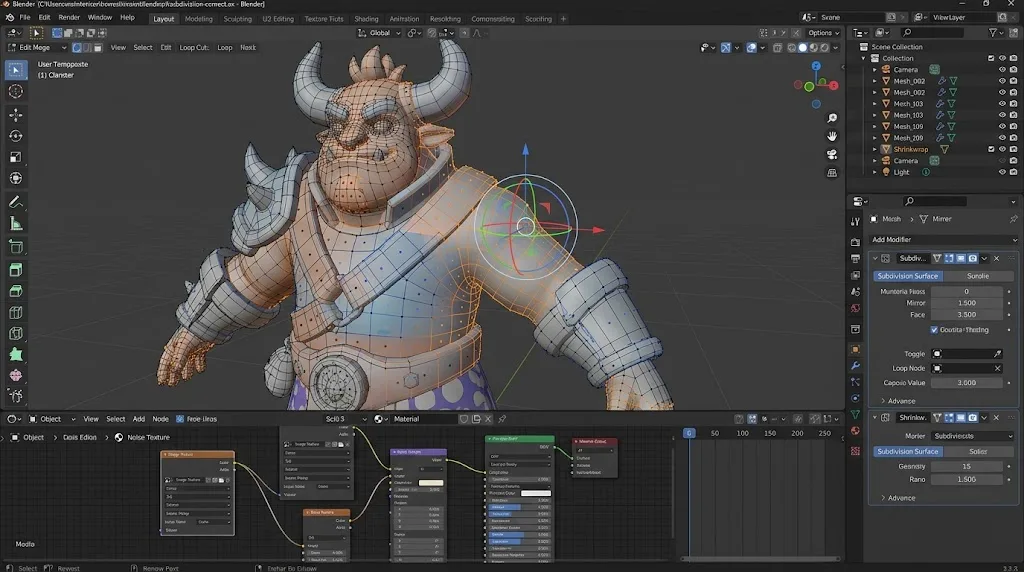Viewport: 1024px width, 572px height.
Task: Hide Mesh_209 using its eye icon
Action: (x=1002, y=138)
